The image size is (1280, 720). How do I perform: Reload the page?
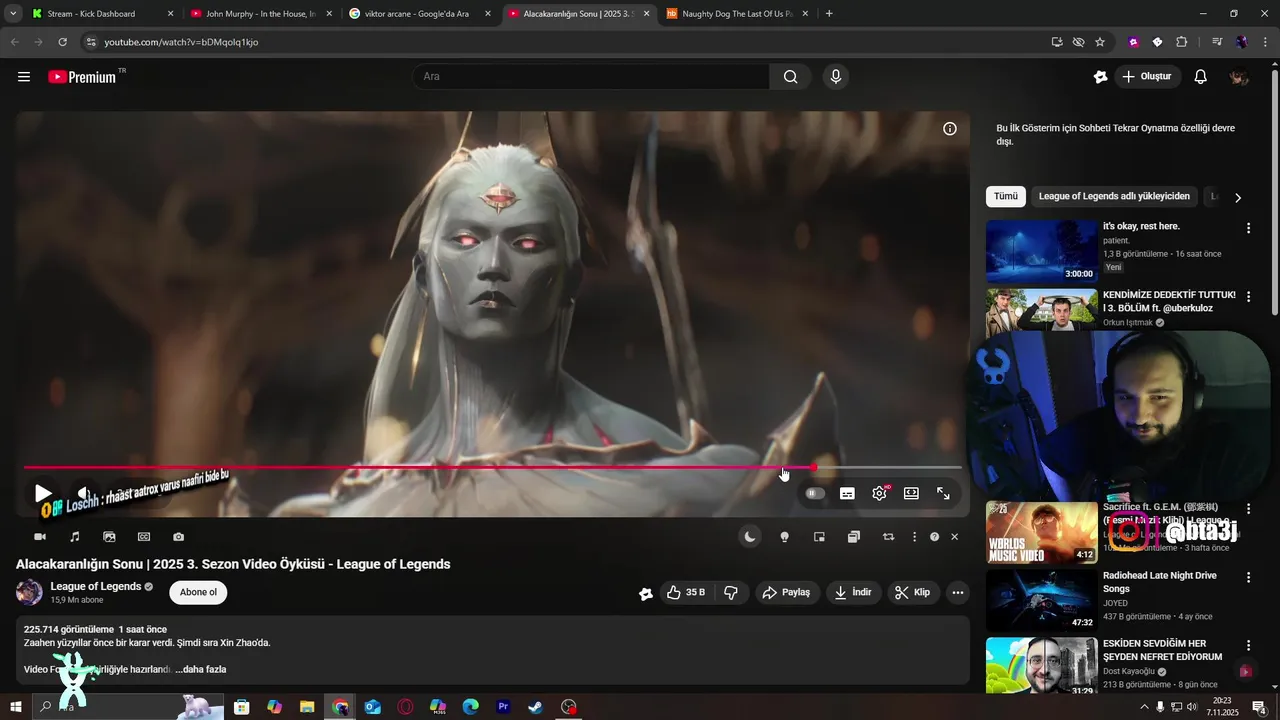pyautogui.click(x=62, y=42)
